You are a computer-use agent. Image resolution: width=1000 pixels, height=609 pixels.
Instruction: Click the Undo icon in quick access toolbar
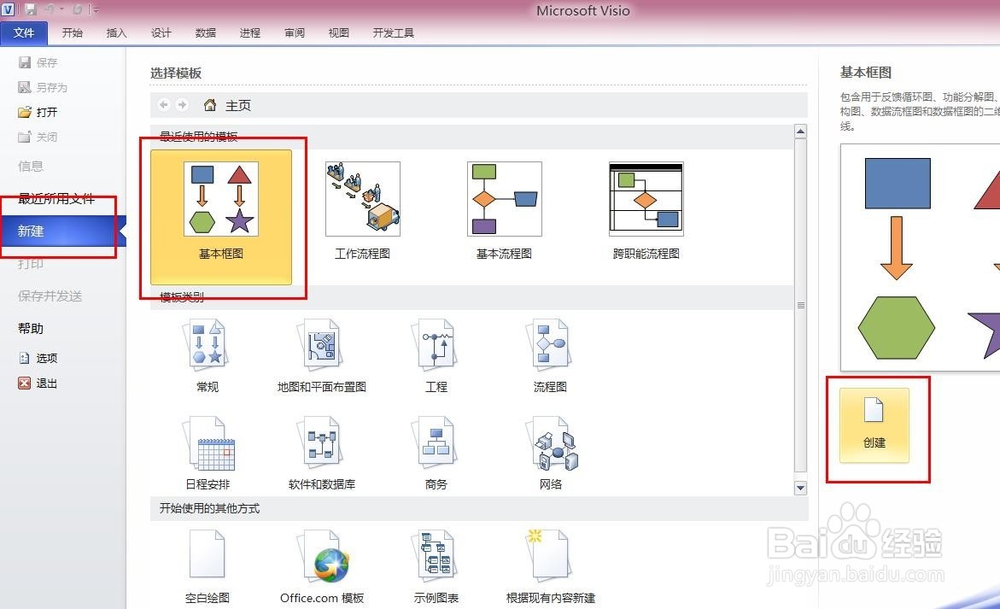50,10
